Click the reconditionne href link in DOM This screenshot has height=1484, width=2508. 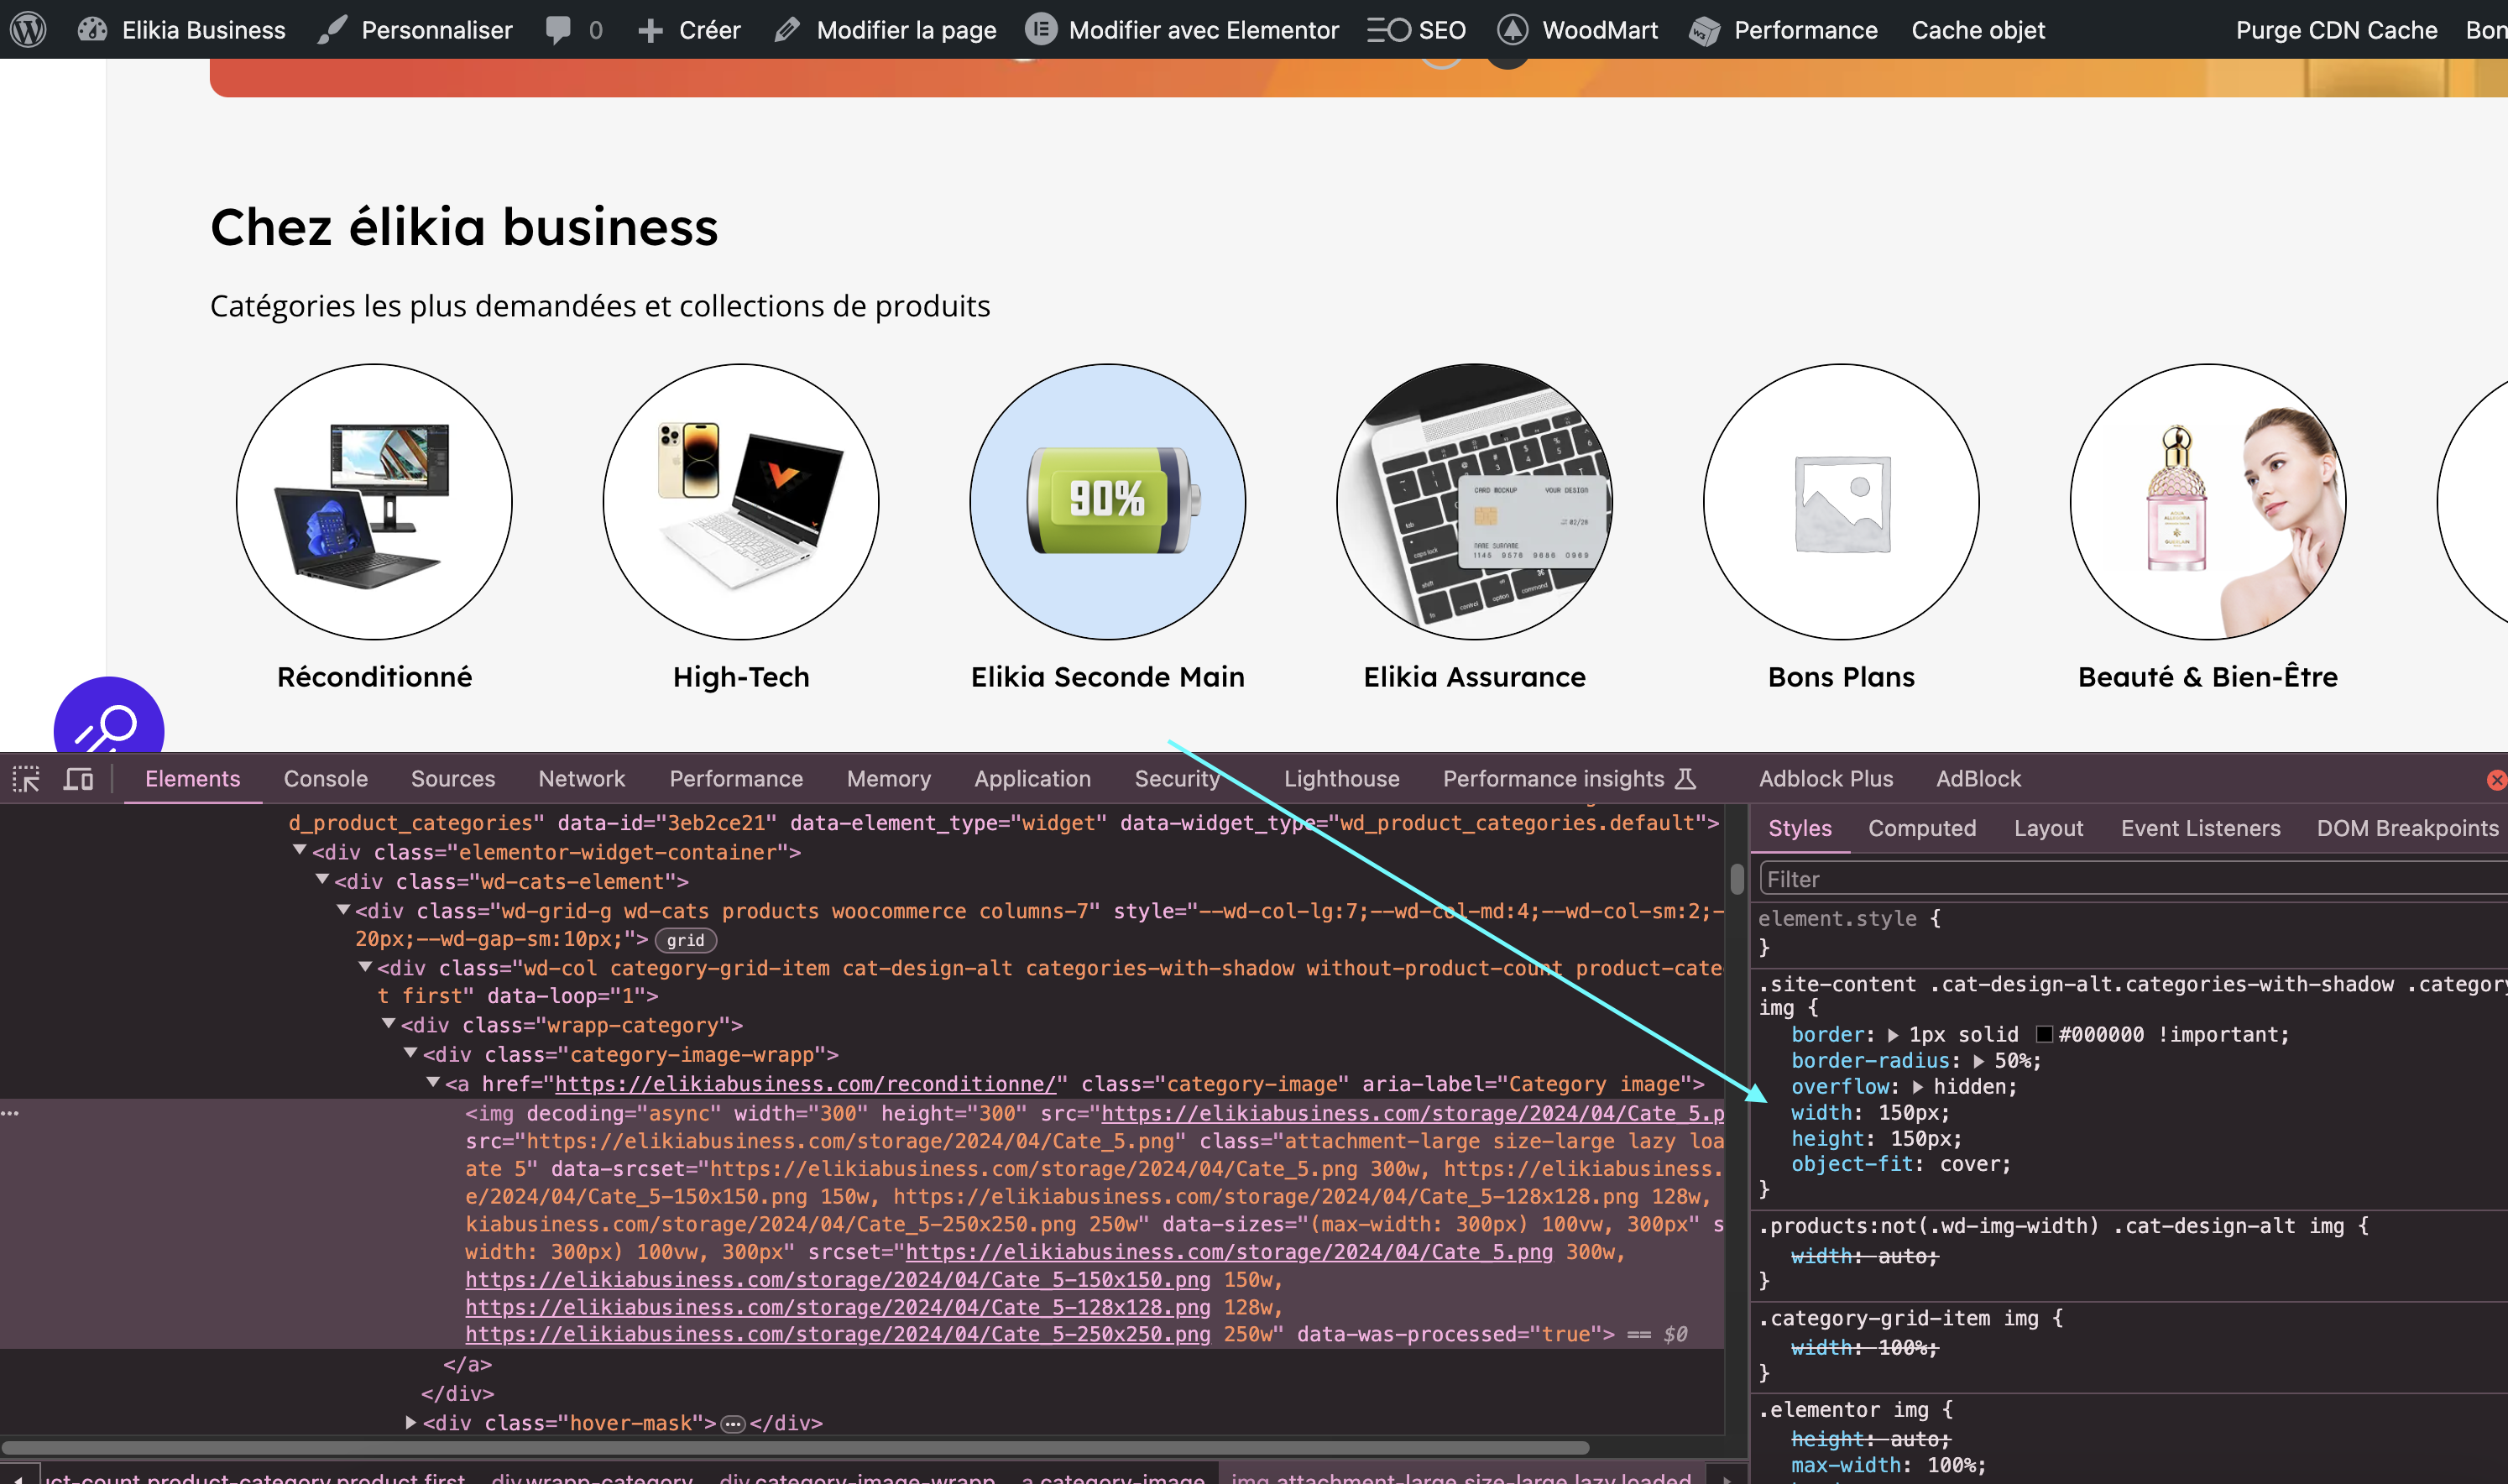tap(806, 1084)
